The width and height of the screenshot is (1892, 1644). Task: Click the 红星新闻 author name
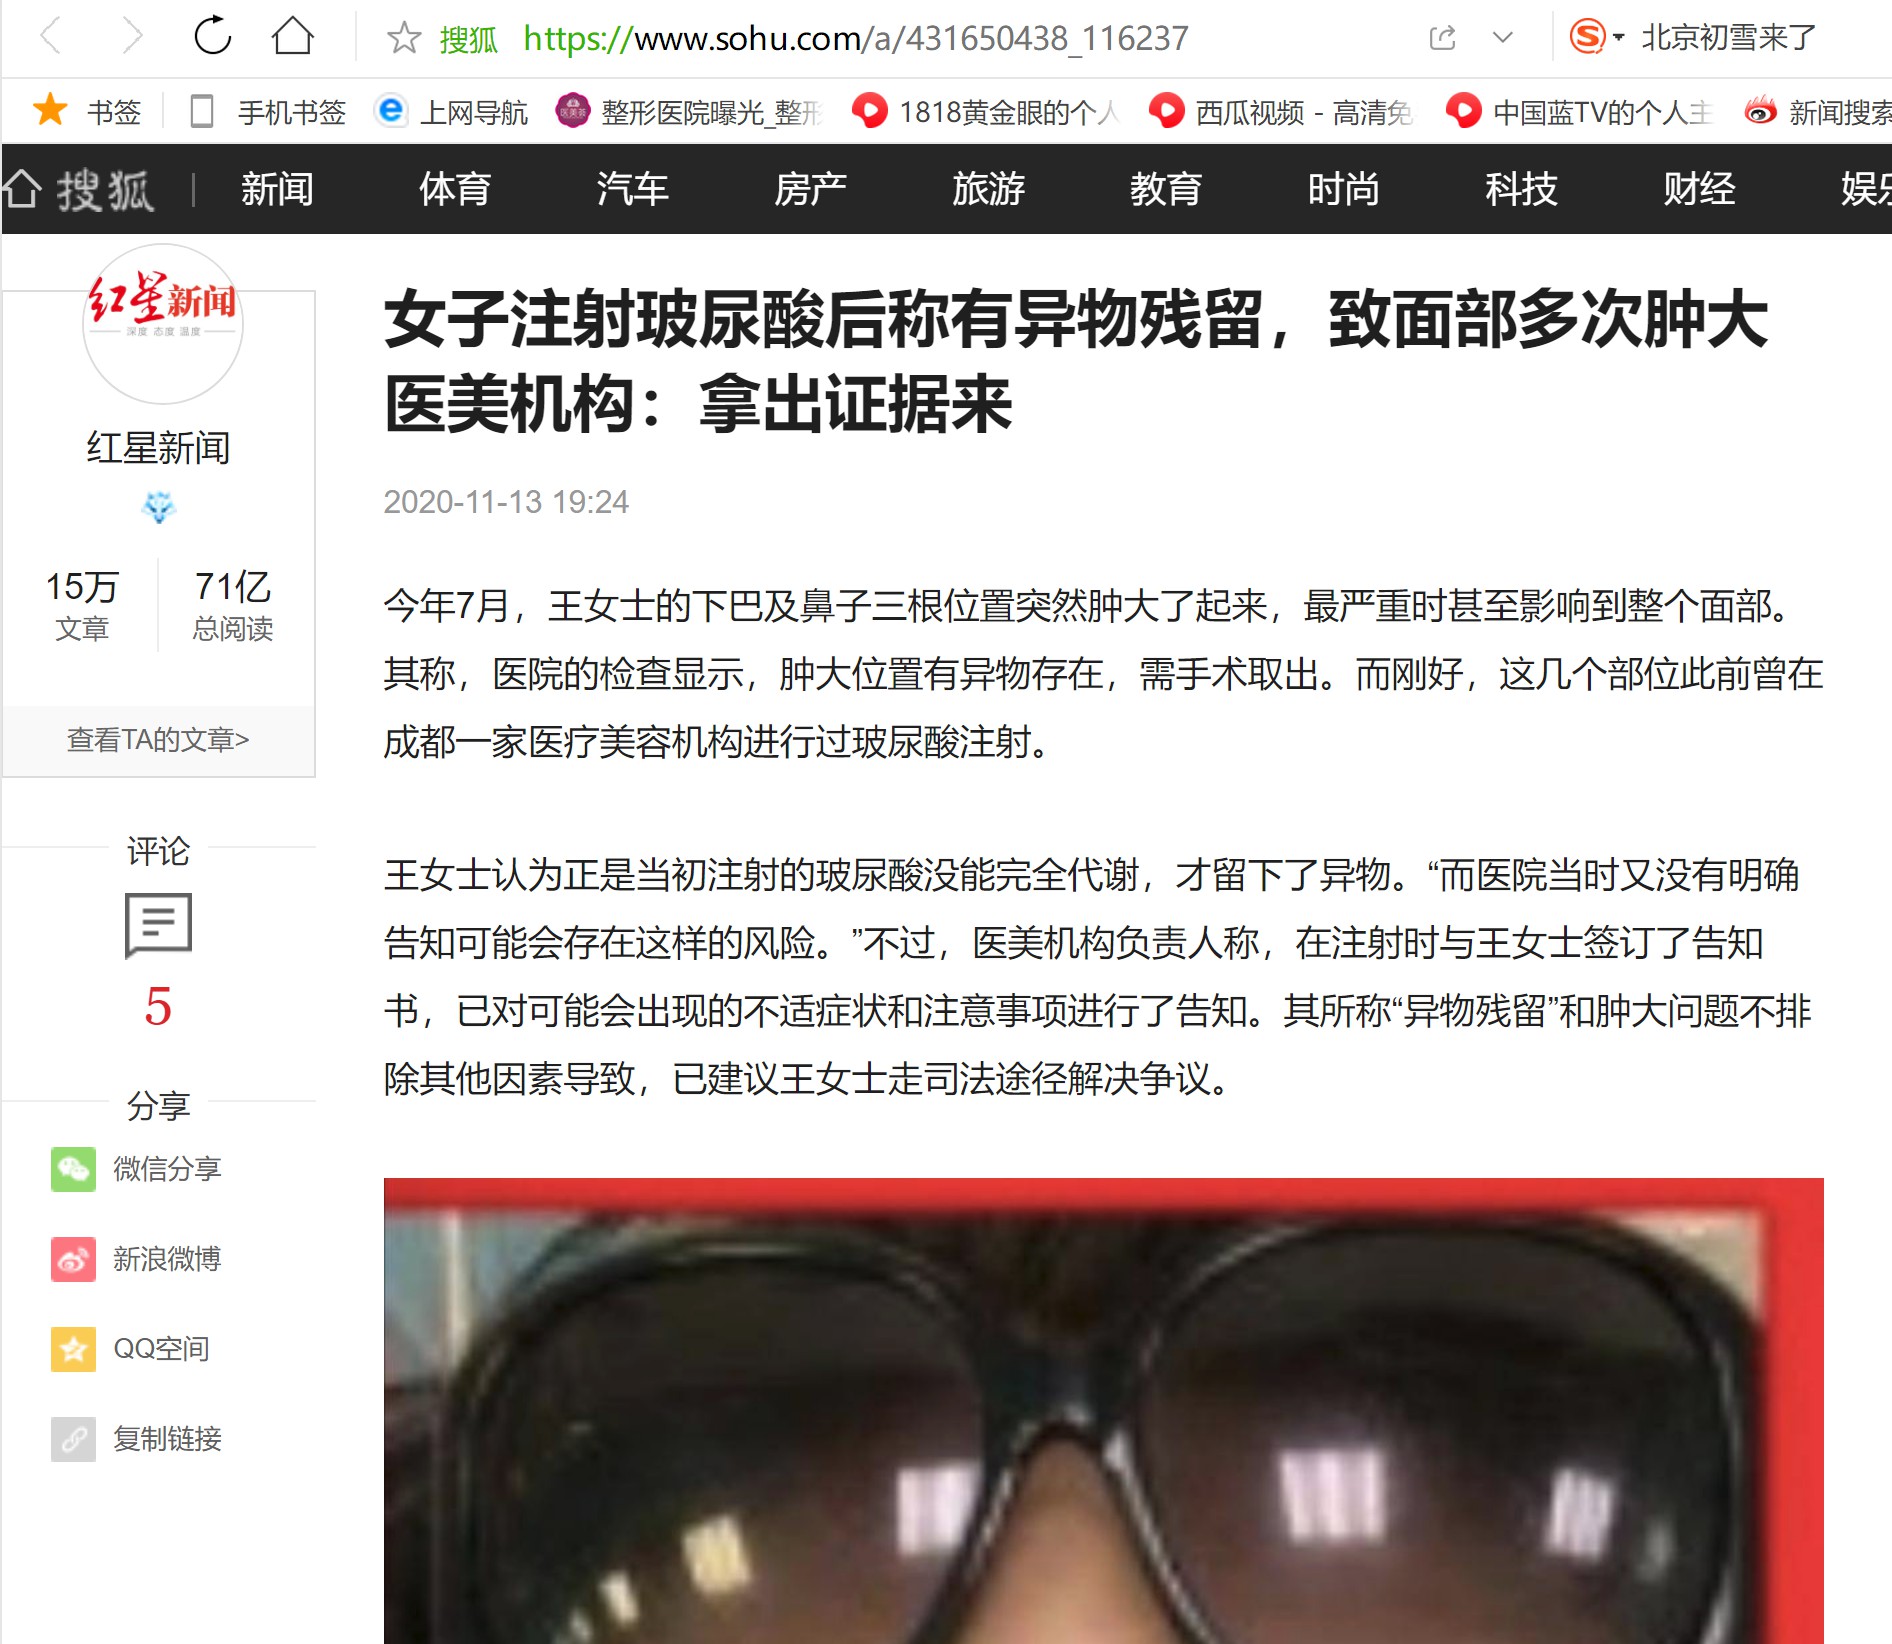[158, 447]
